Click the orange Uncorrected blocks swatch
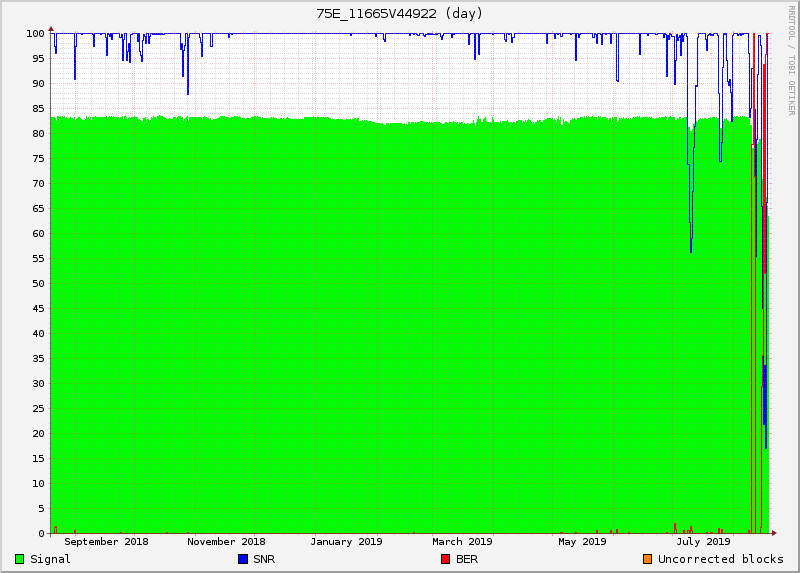 pyautogui.click(x=647, y=559)
